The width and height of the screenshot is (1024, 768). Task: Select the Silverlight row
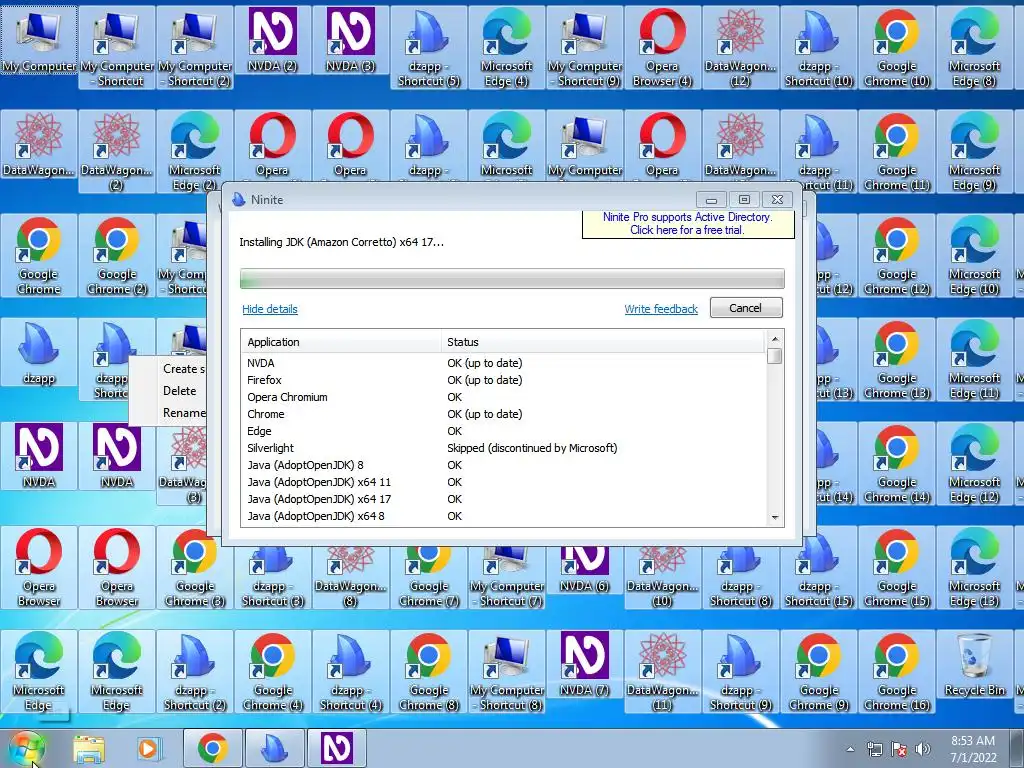(503, 448)
